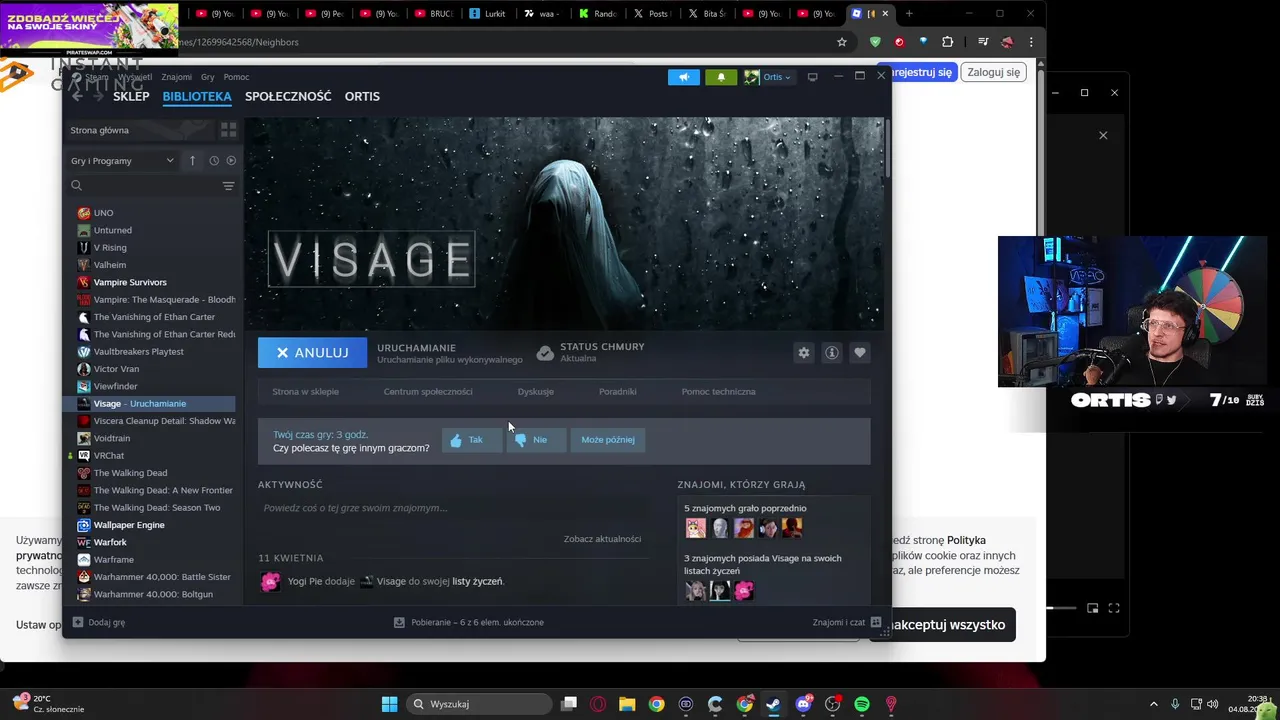Switch Steam to Big Picture mode
Screen dimensions: 1280x720
(812, 77)
